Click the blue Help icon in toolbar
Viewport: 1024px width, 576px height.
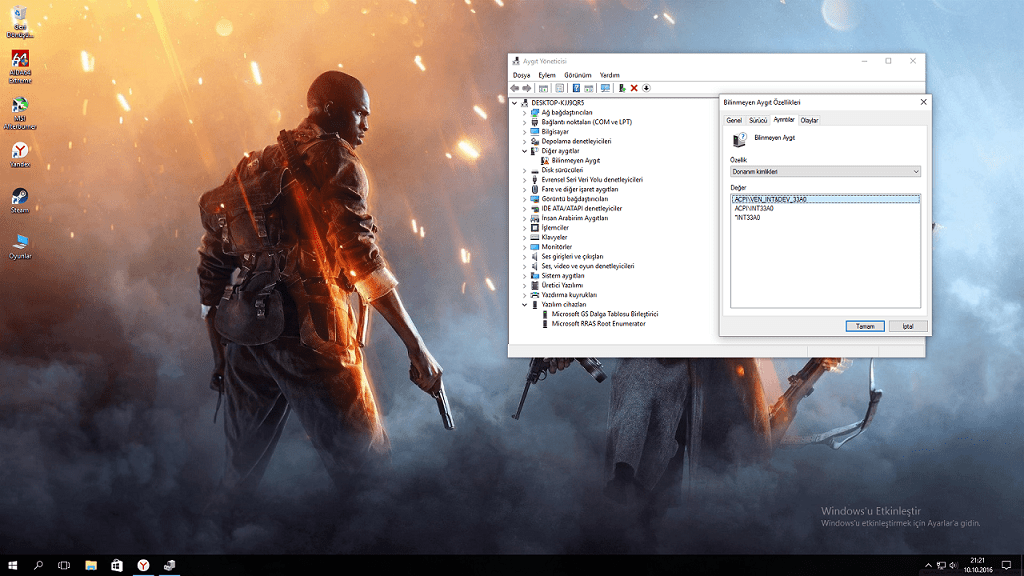(576, 88)
